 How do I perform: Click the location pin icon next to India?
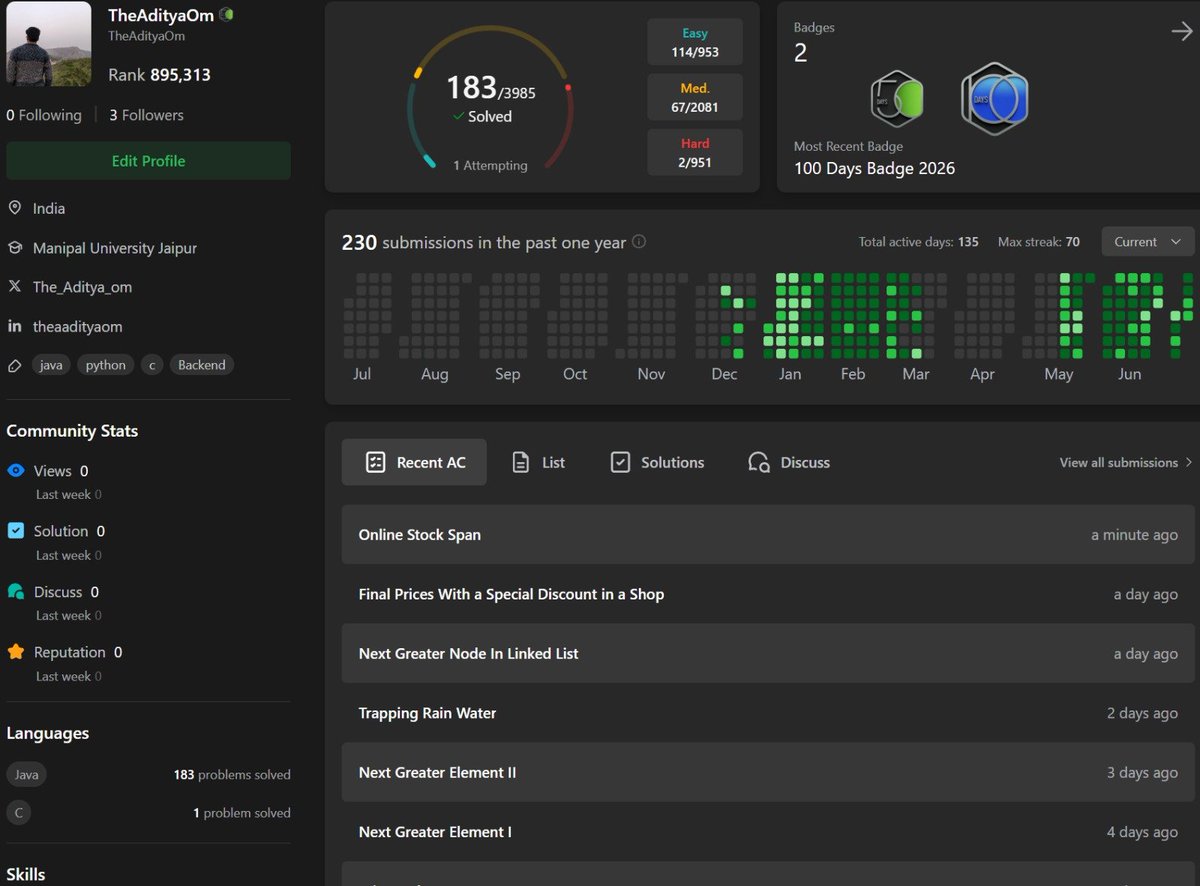15,208
